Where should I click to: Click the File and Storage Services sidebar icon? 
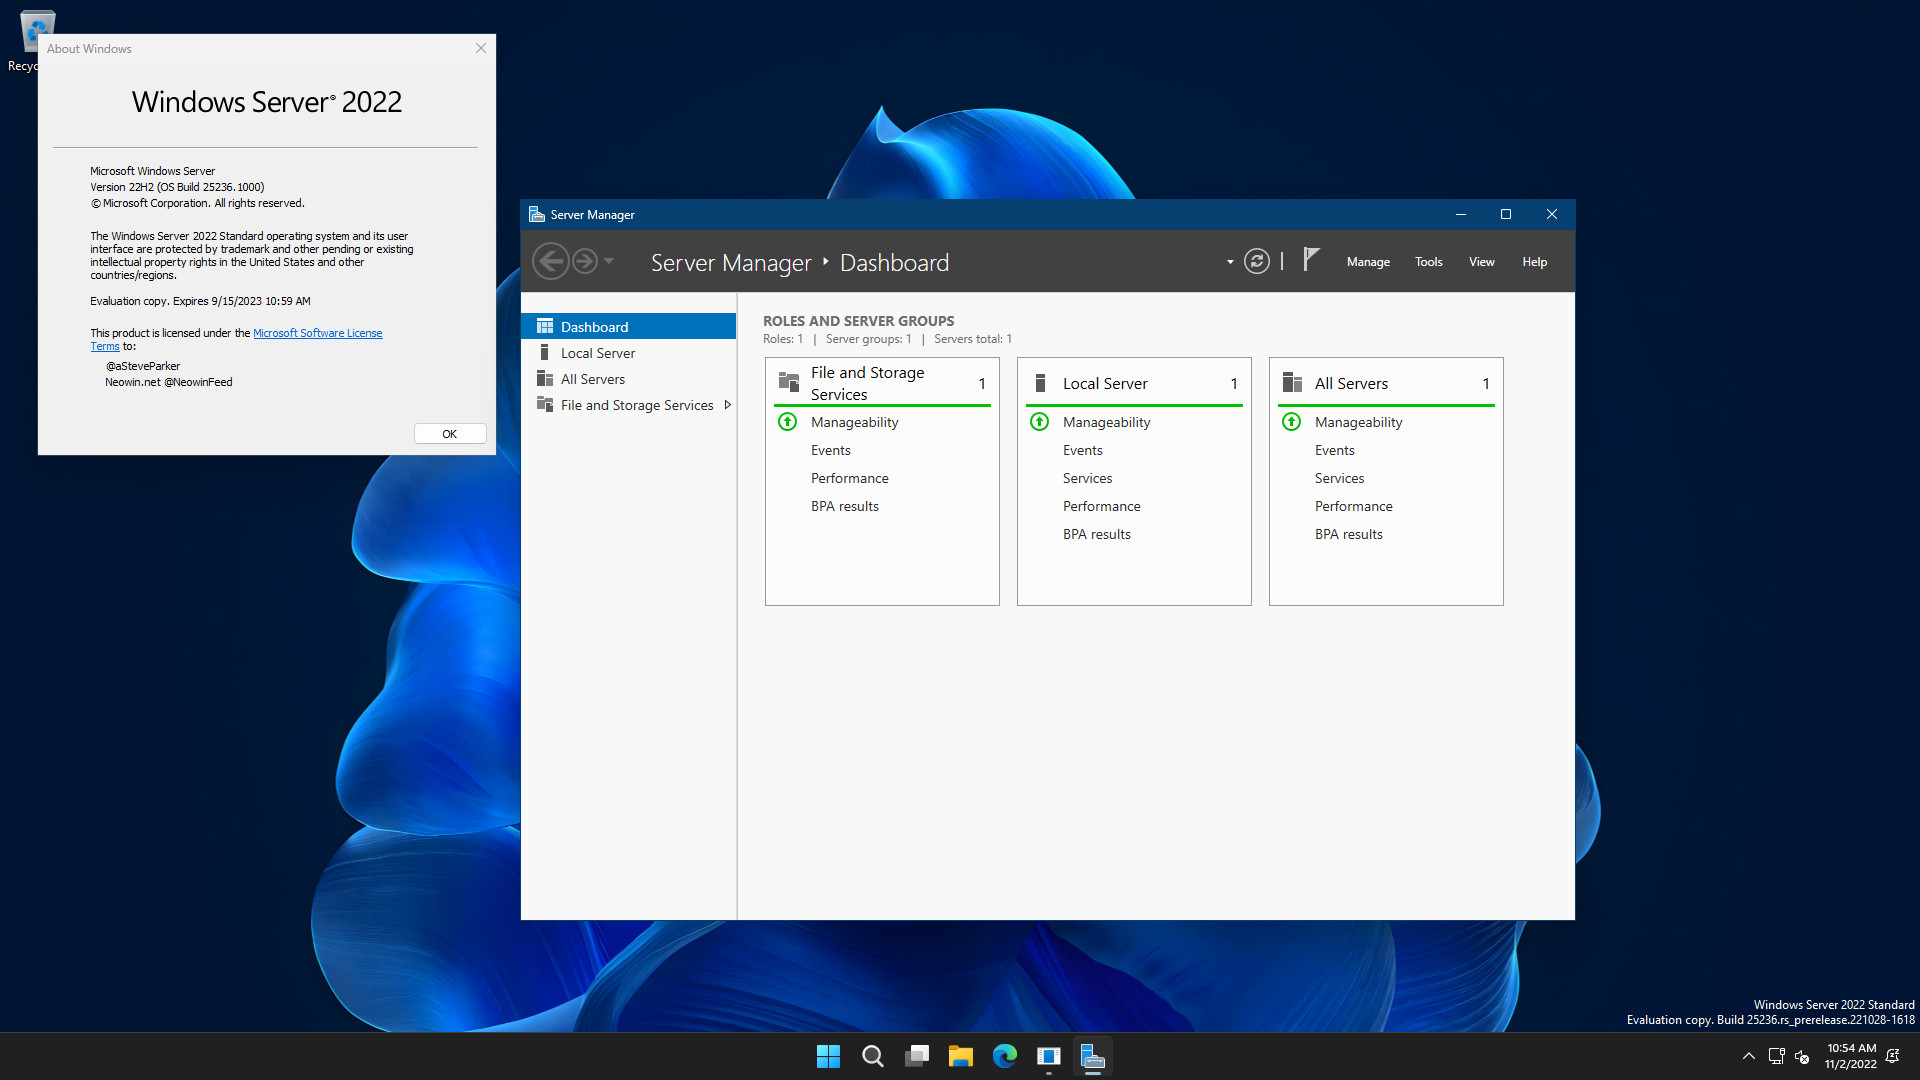[x=545, y=404]
